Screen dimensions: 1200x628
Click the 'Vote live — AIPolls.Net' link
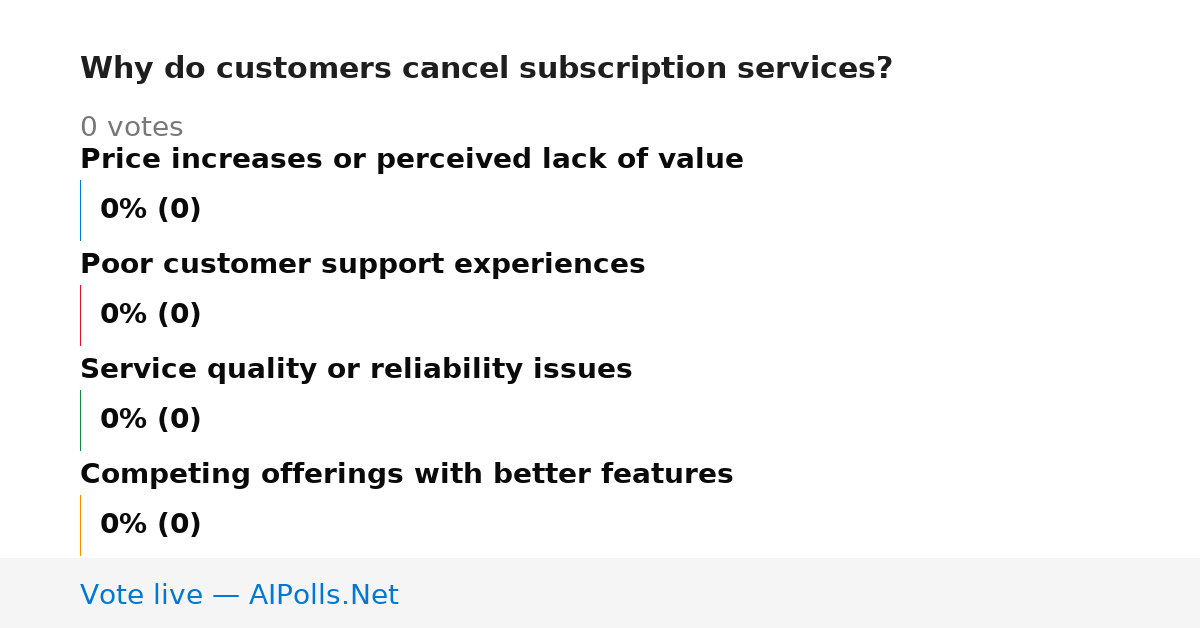(x=239, y=595)
